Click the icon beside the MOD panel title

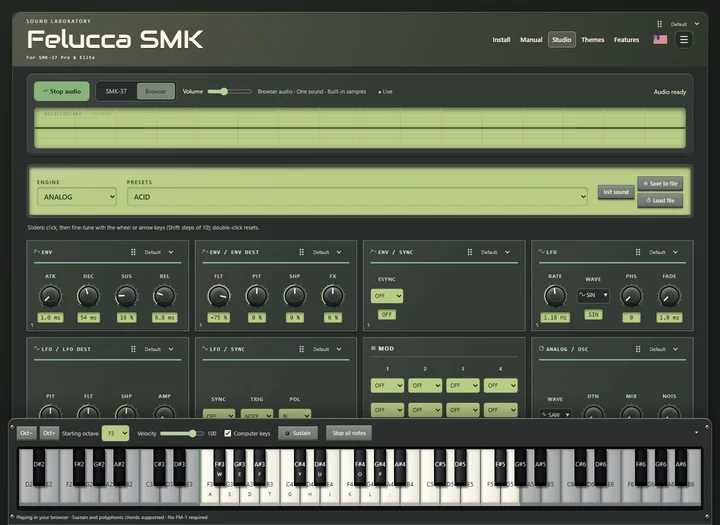click(373, 348)
